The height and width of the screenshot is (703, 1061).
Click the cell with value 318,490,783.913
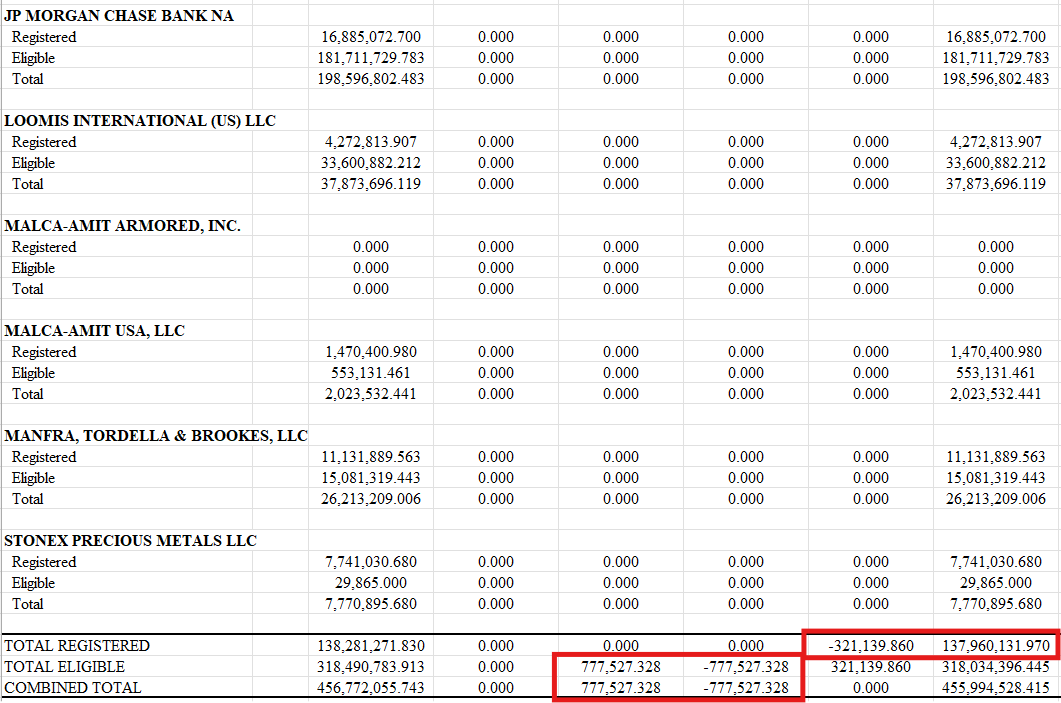[371, 667]
